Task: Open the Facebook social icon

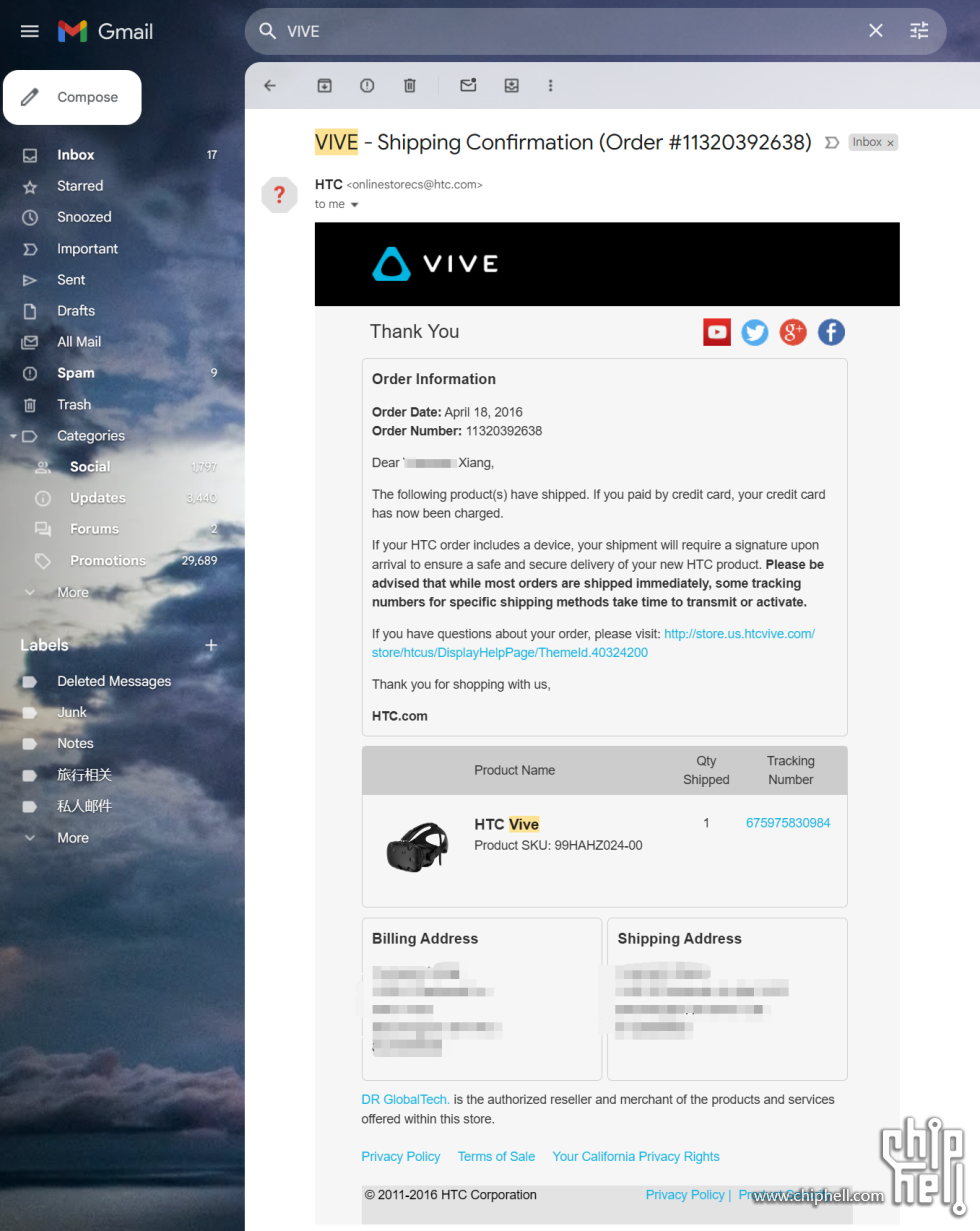Action: [x=831, y=332]
